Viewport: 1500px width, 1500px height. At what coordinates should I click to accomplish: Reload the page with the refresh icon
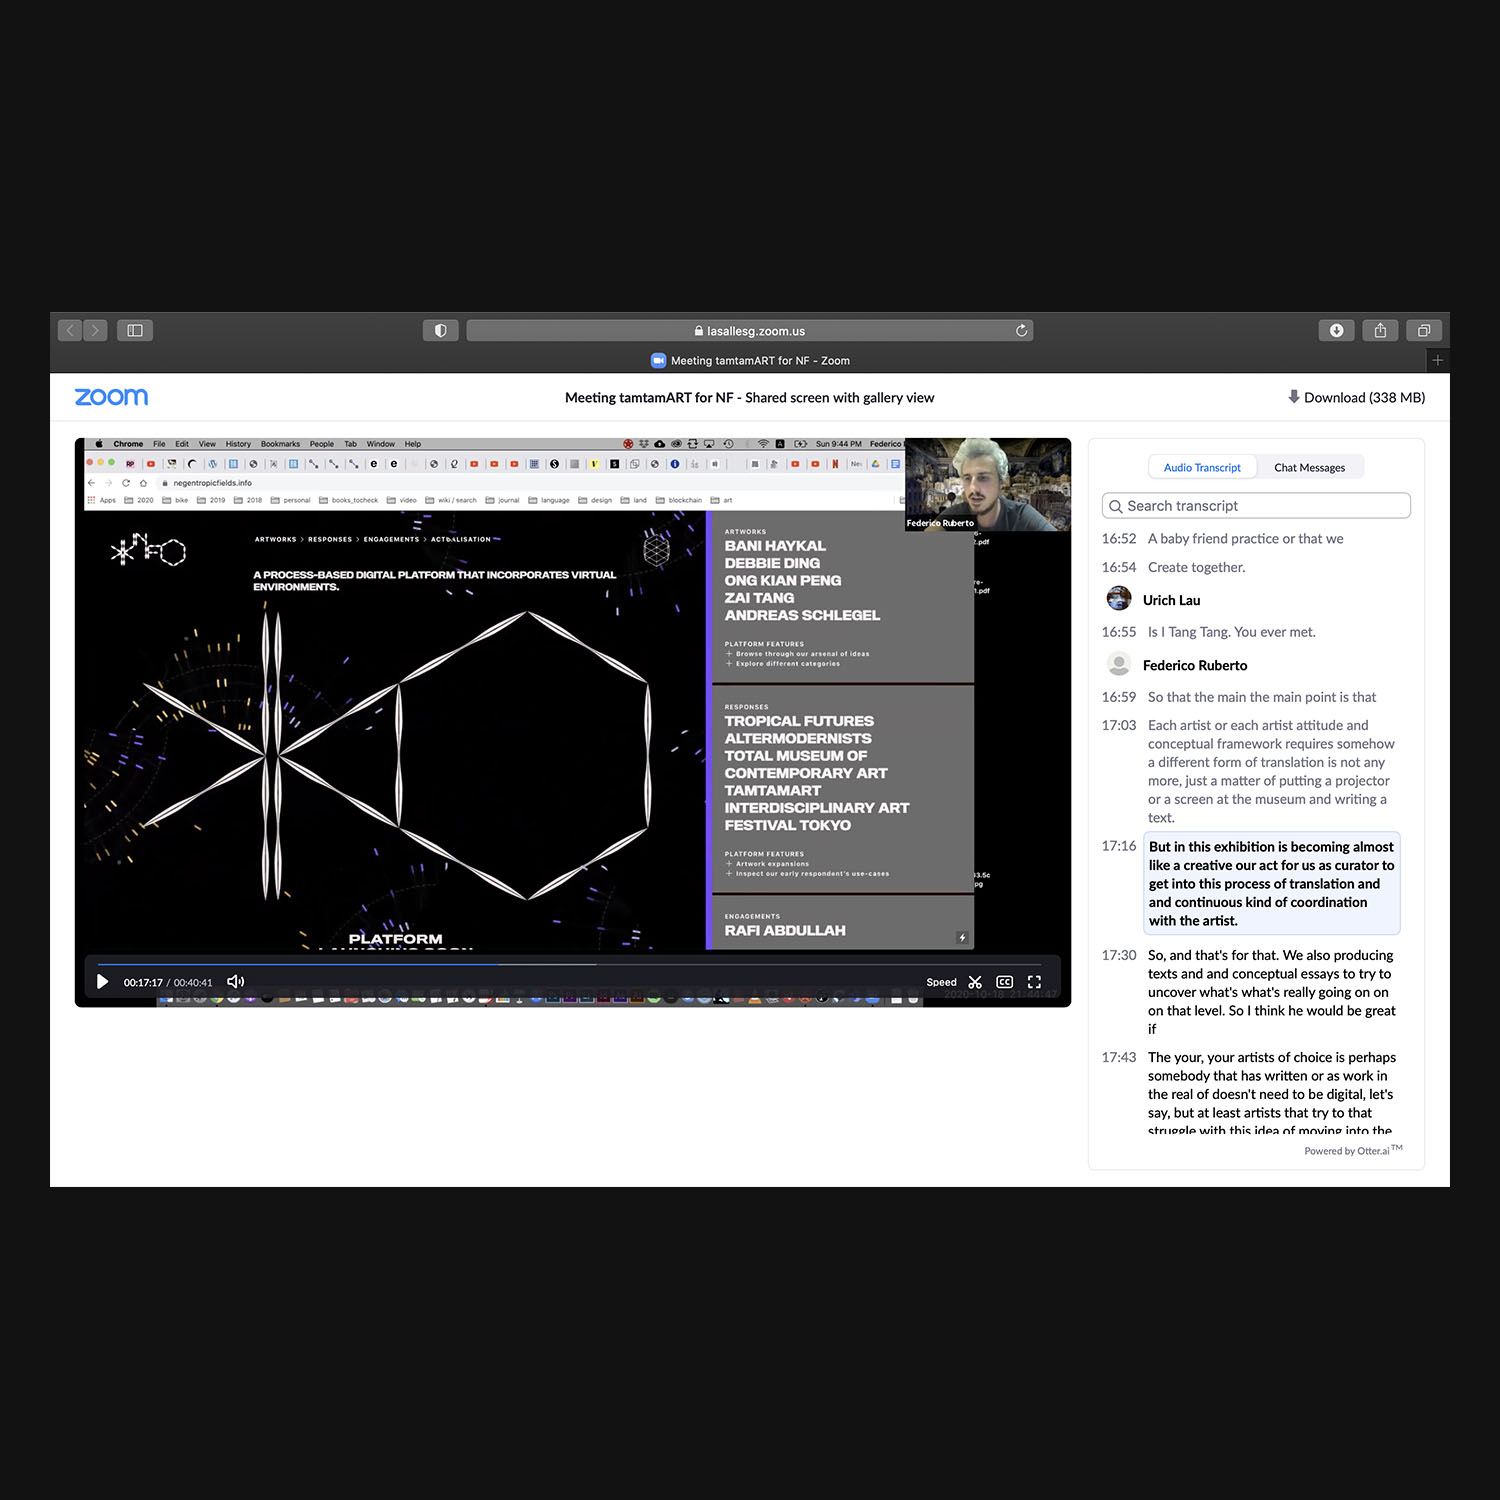pos(1021,331)
